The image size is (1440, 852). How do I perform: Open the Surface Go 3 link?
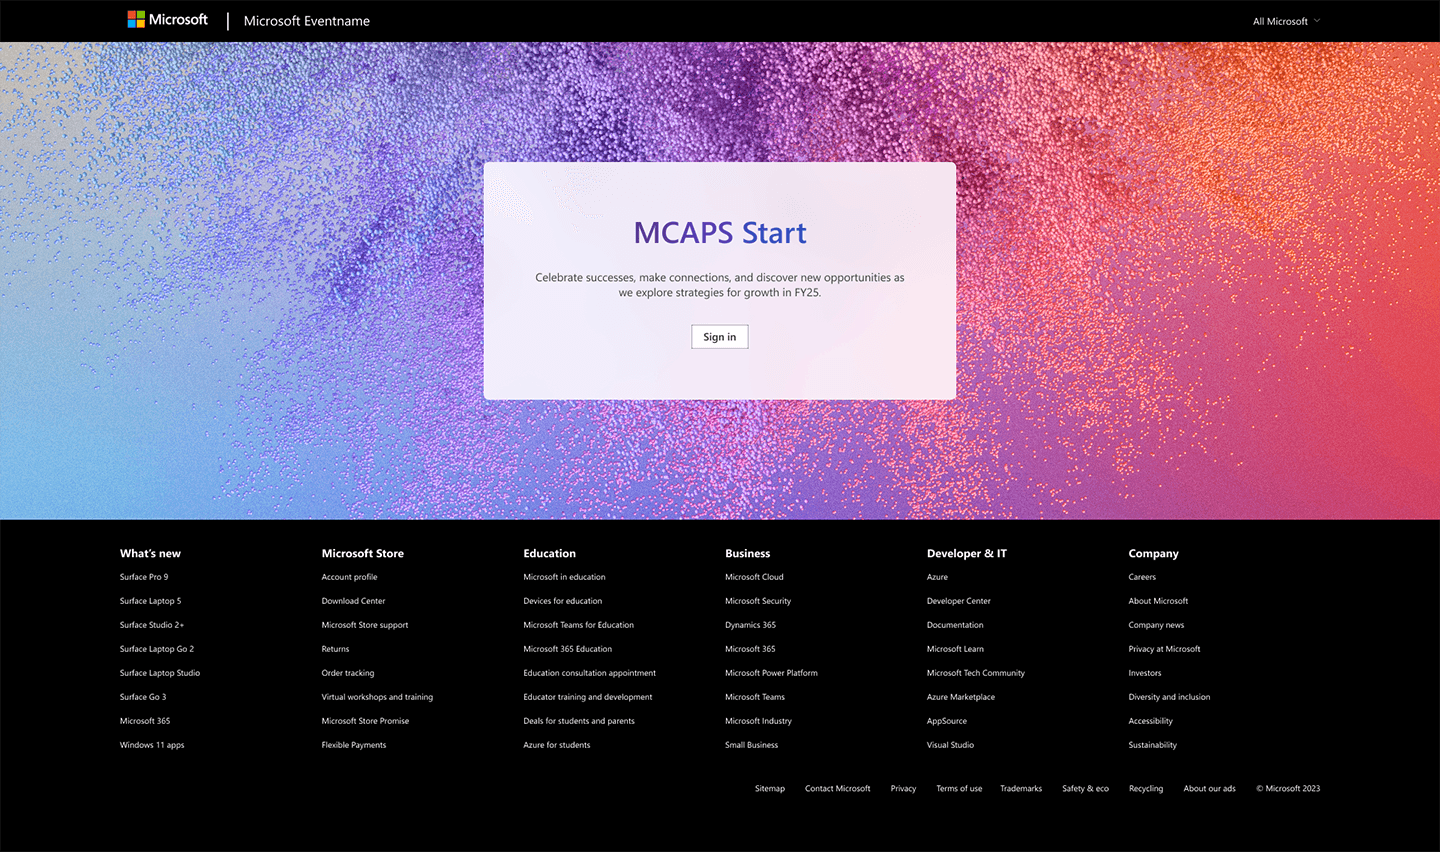[143, 697]
